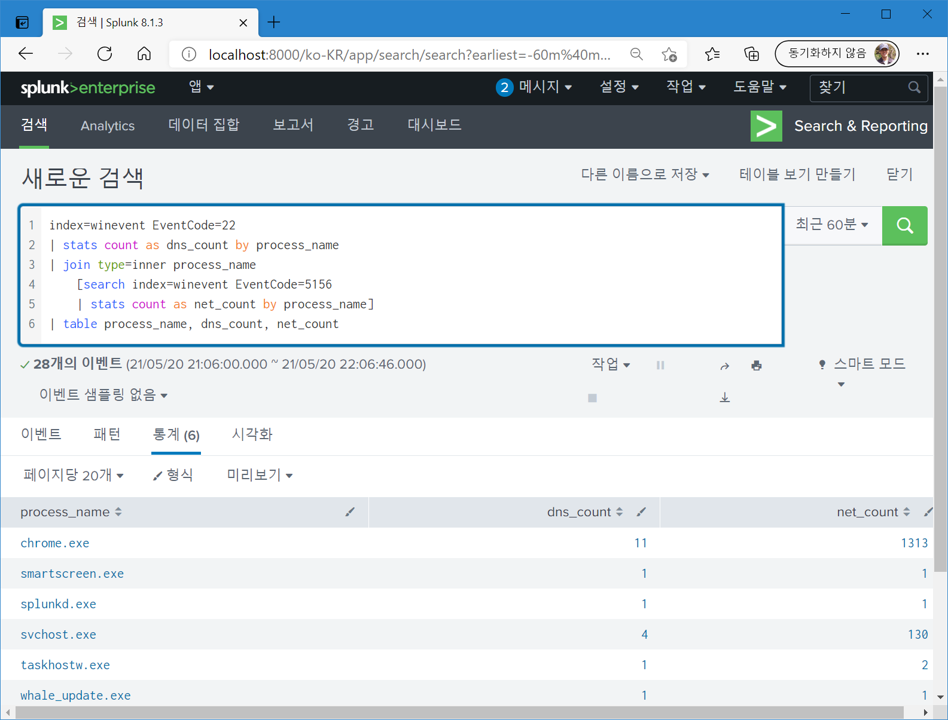Stop the search job with the stop icon
The width and height of the screenshot is (948, 720).
coord(592,397)
